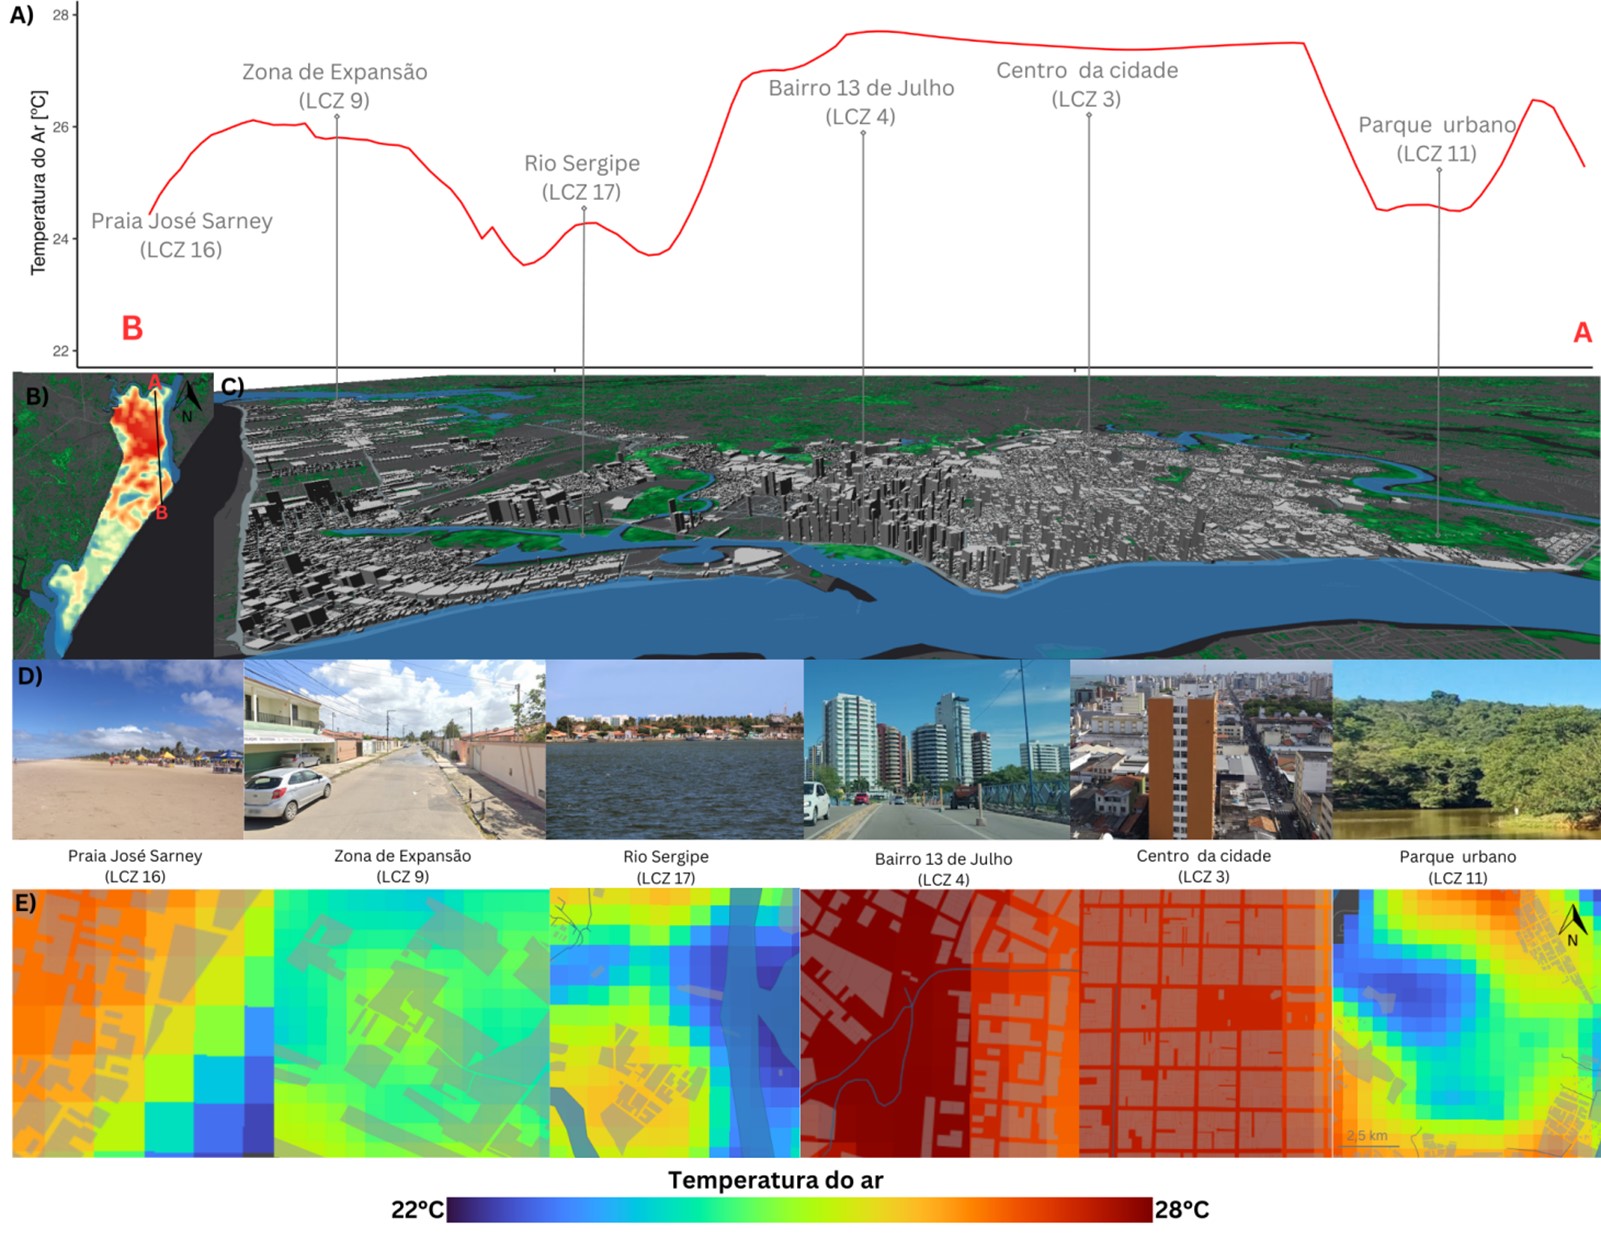Click the north arrow on the Parque urbano heatmap
Image resolution: width=1601 pixels, height=1238 pixels.
point(1572,924)
